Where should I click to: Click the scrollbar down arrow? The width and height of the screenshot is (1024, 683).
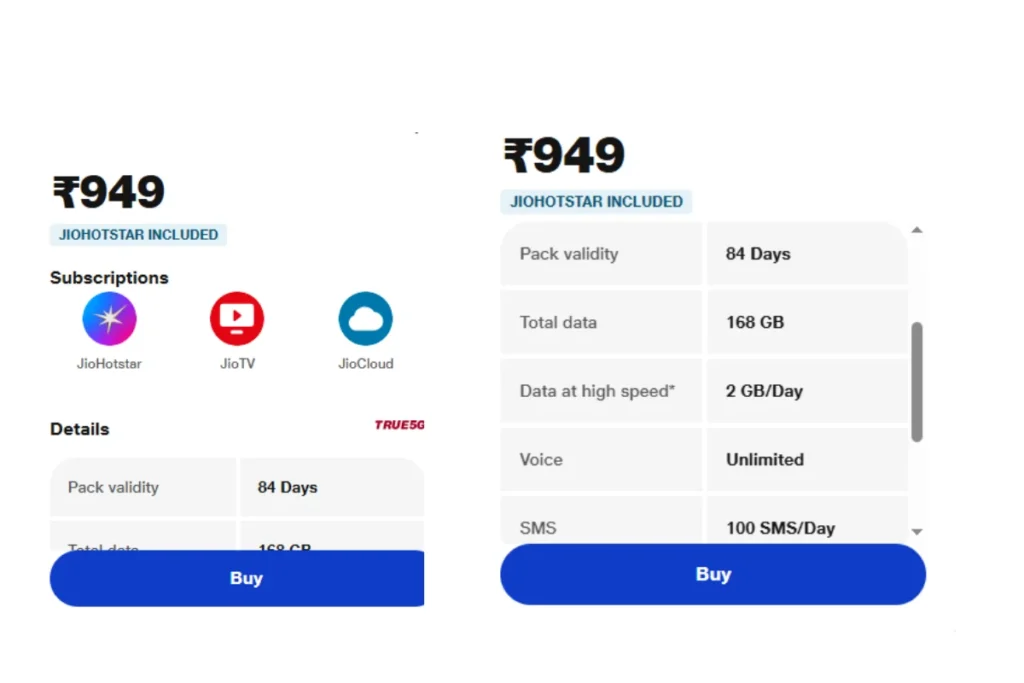pos(917,532)
